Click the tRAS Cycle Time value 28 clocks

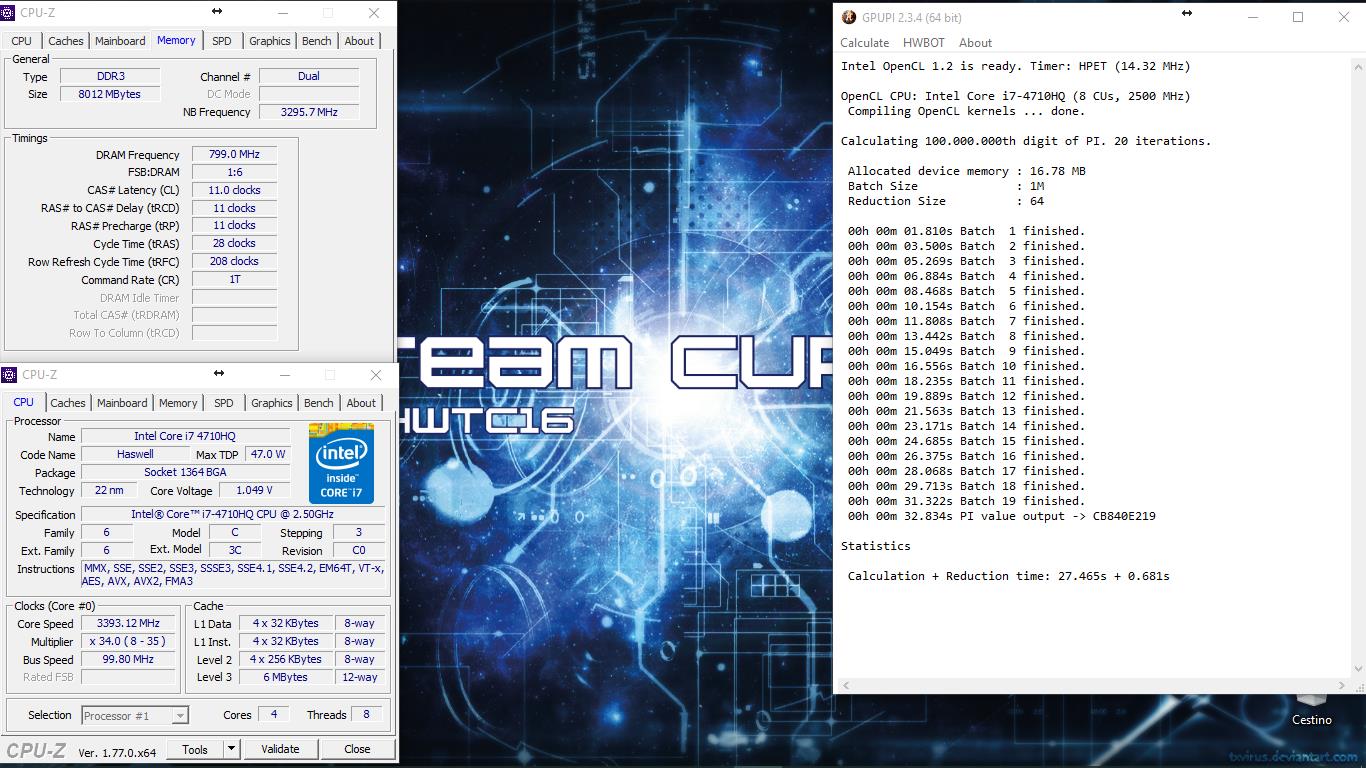(234, 243)
